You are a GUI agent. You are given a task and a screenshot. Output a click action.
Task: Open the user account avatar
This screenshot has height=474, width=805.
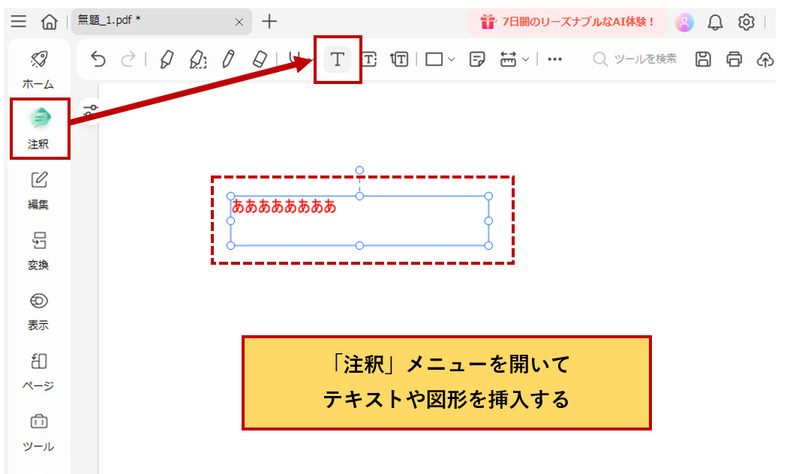tap(684, 22)
